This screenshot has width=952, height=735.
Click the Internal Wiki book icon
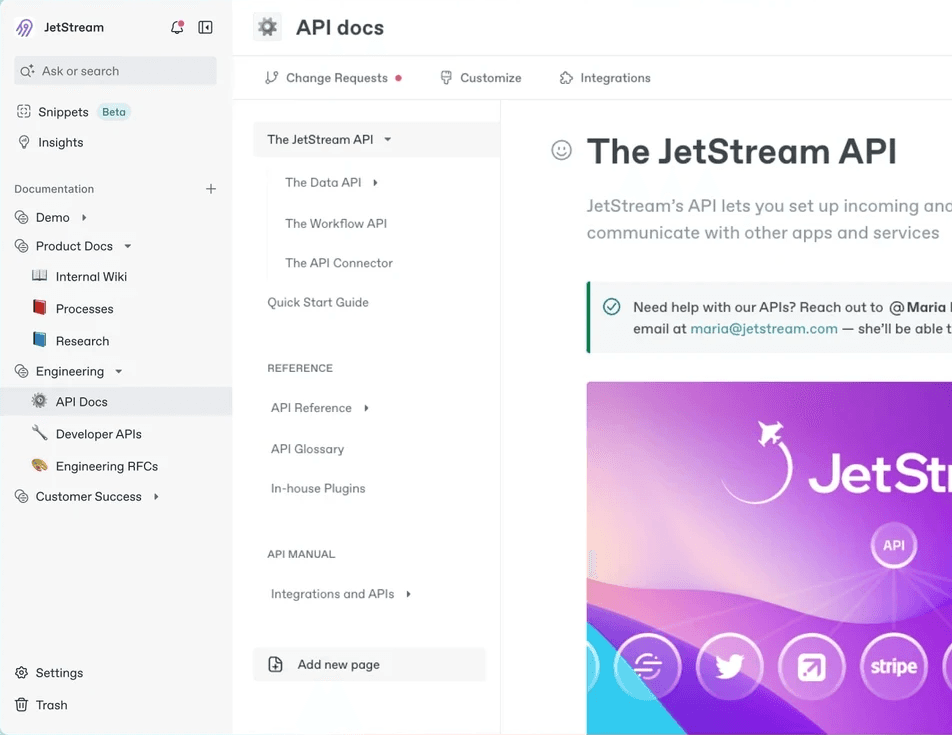(x=39, y=276)
